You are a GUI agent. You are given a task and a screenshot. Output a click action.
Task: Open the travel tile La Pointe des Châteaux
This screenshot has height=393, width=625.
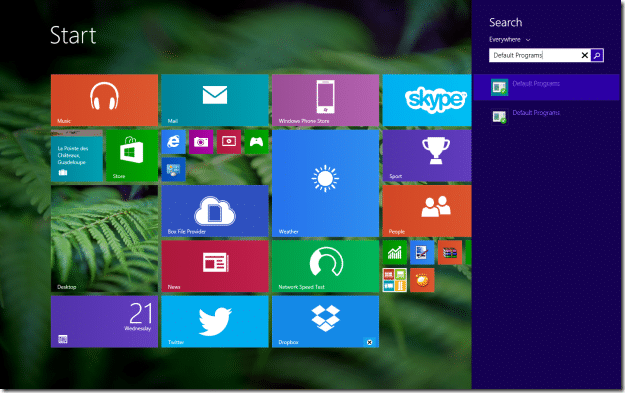click(77, 155)
